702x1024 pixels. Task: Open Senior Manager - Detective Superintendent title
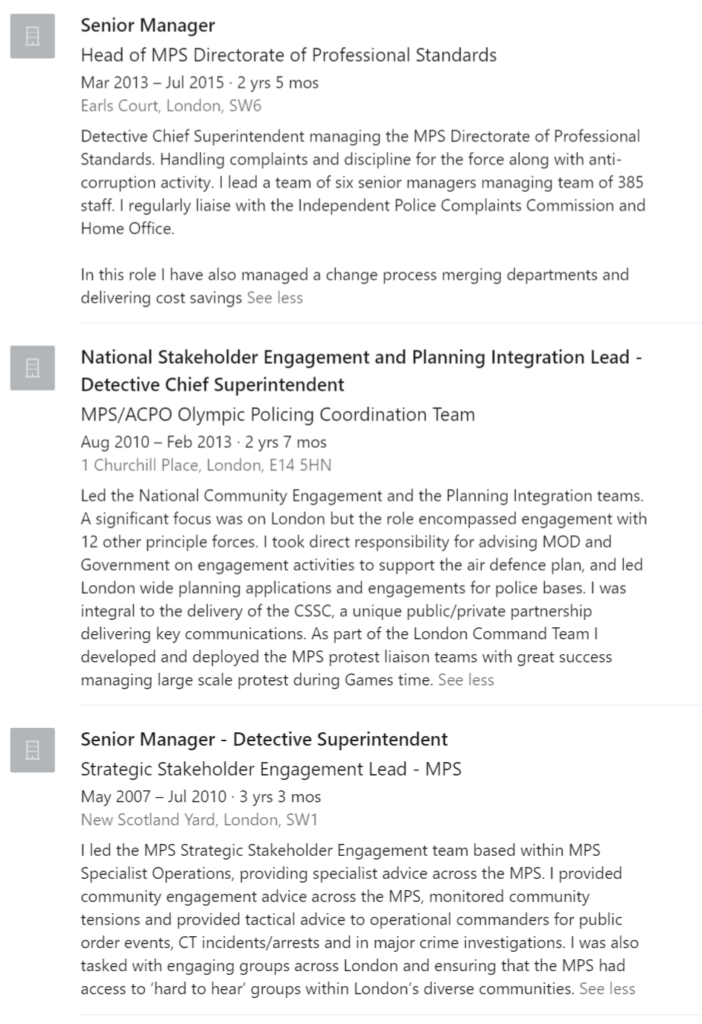264,739
